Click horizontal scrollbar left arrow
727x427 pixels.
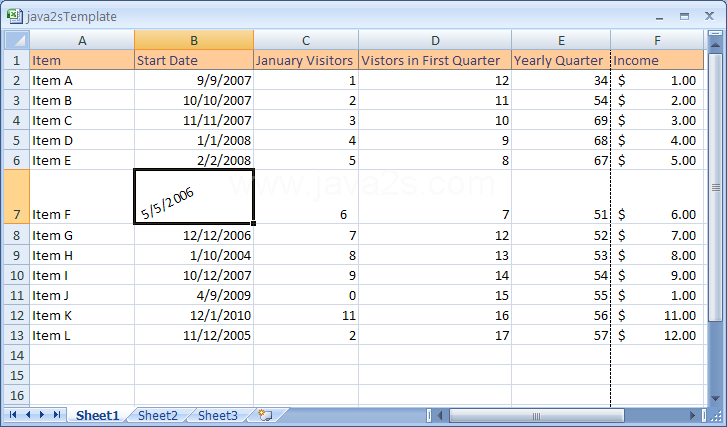click(x=440, y=415)
